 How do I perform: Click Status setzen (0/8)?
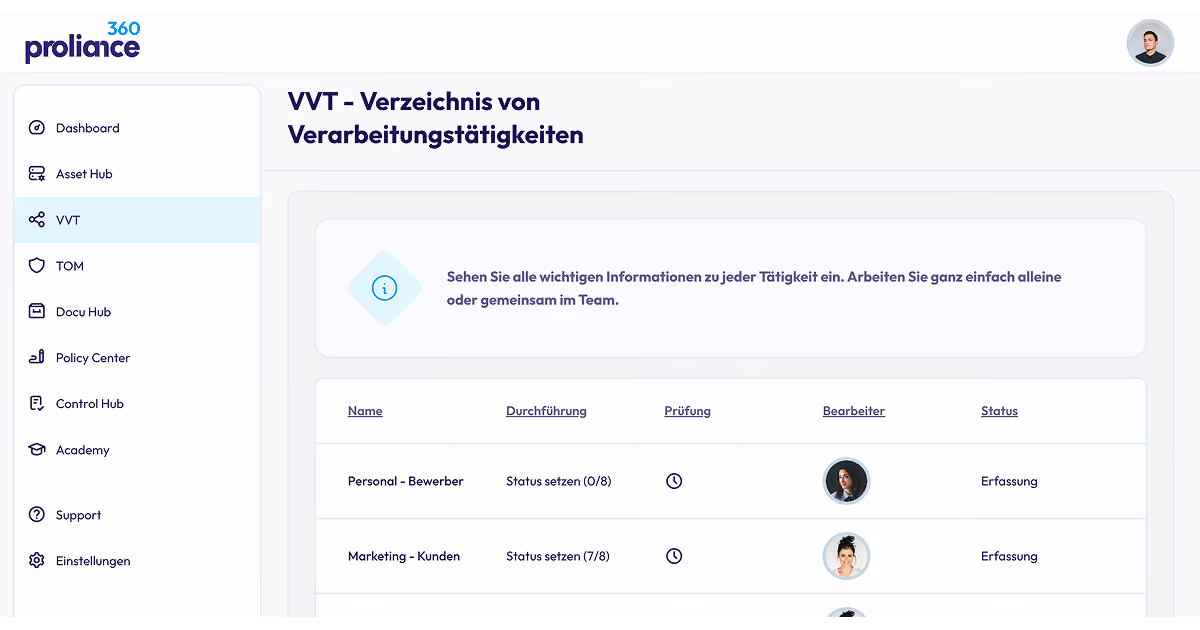[559, 481]
